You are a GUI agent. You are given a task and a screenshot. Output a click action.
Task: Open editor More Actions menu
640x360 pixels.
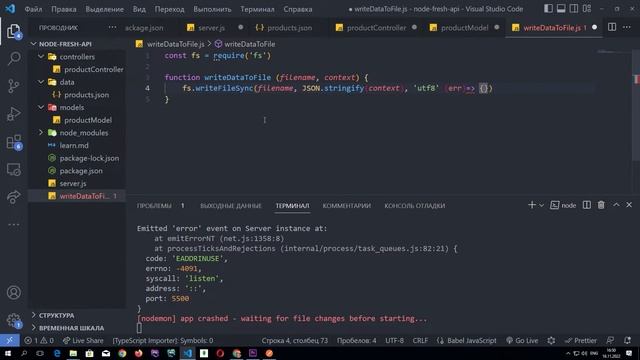(x=627, y=27)
